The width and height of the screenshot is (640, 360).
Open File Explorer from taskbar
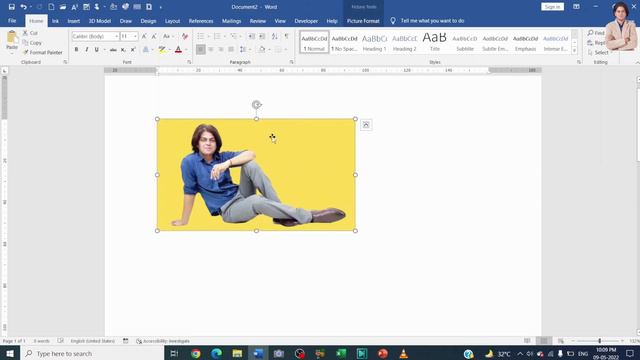click(x=237, y=353)
